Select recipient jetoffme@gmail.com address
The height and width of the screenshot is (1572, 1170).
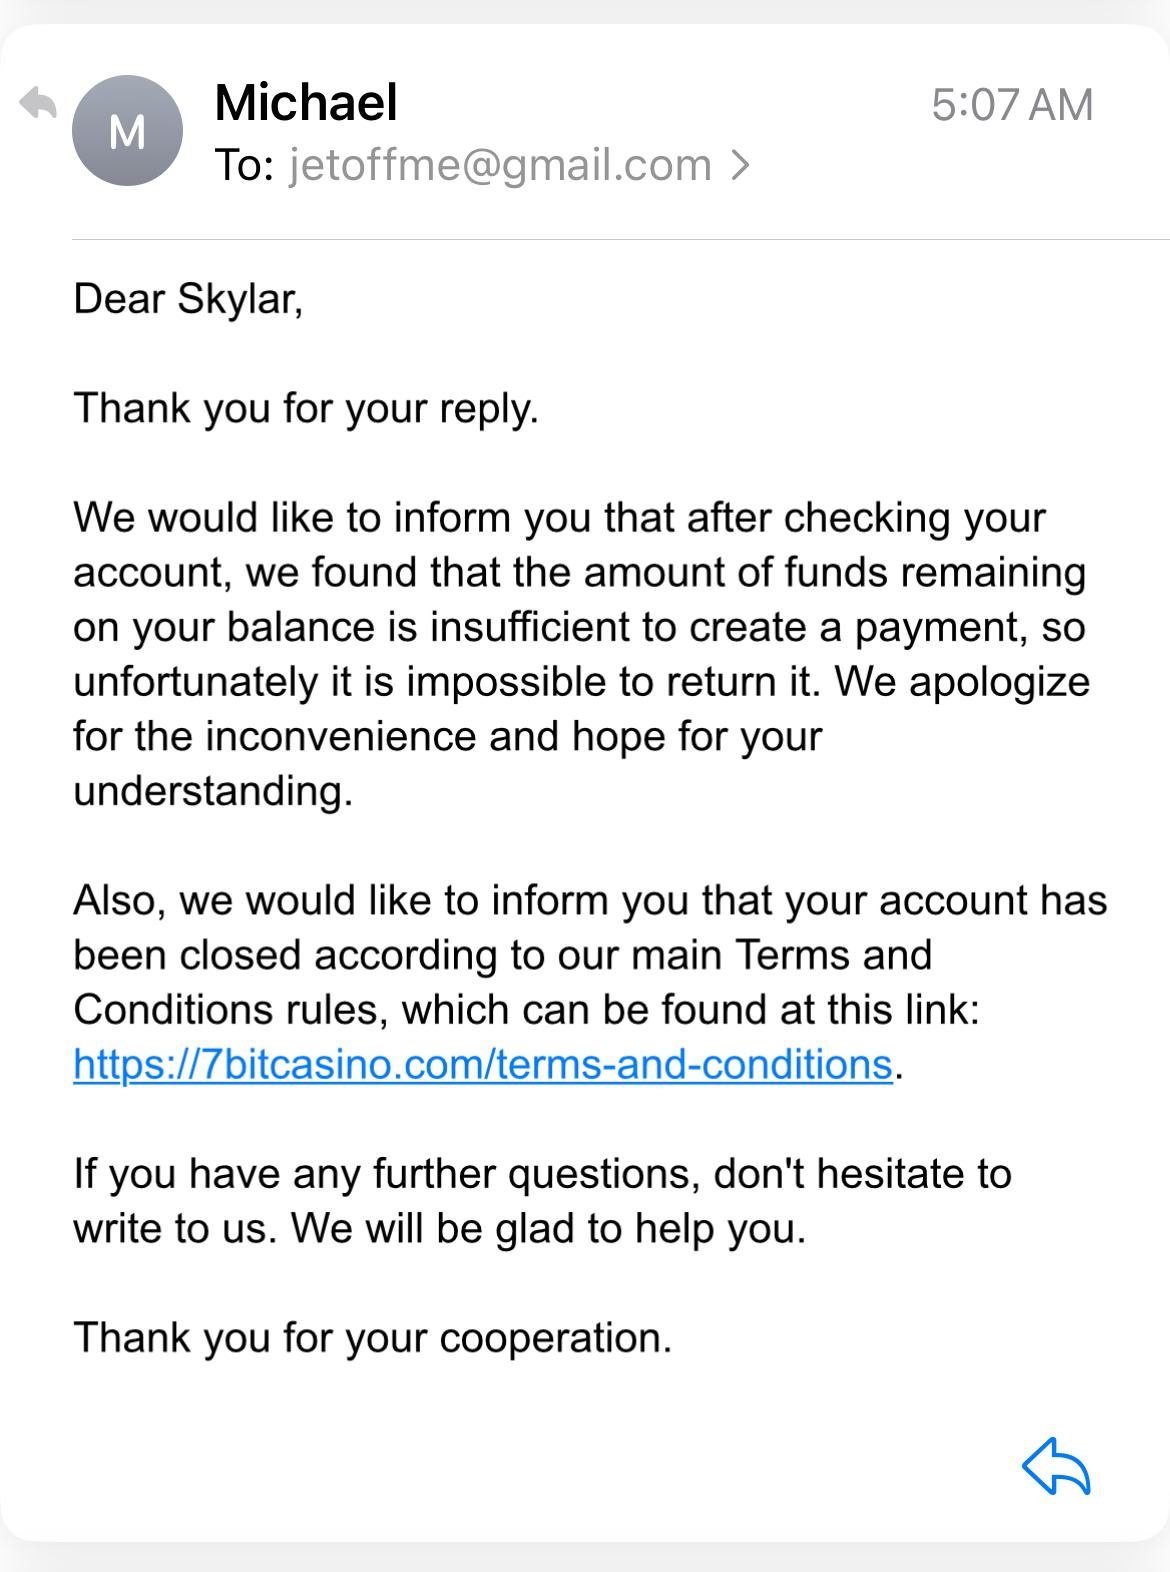(500, 165)
